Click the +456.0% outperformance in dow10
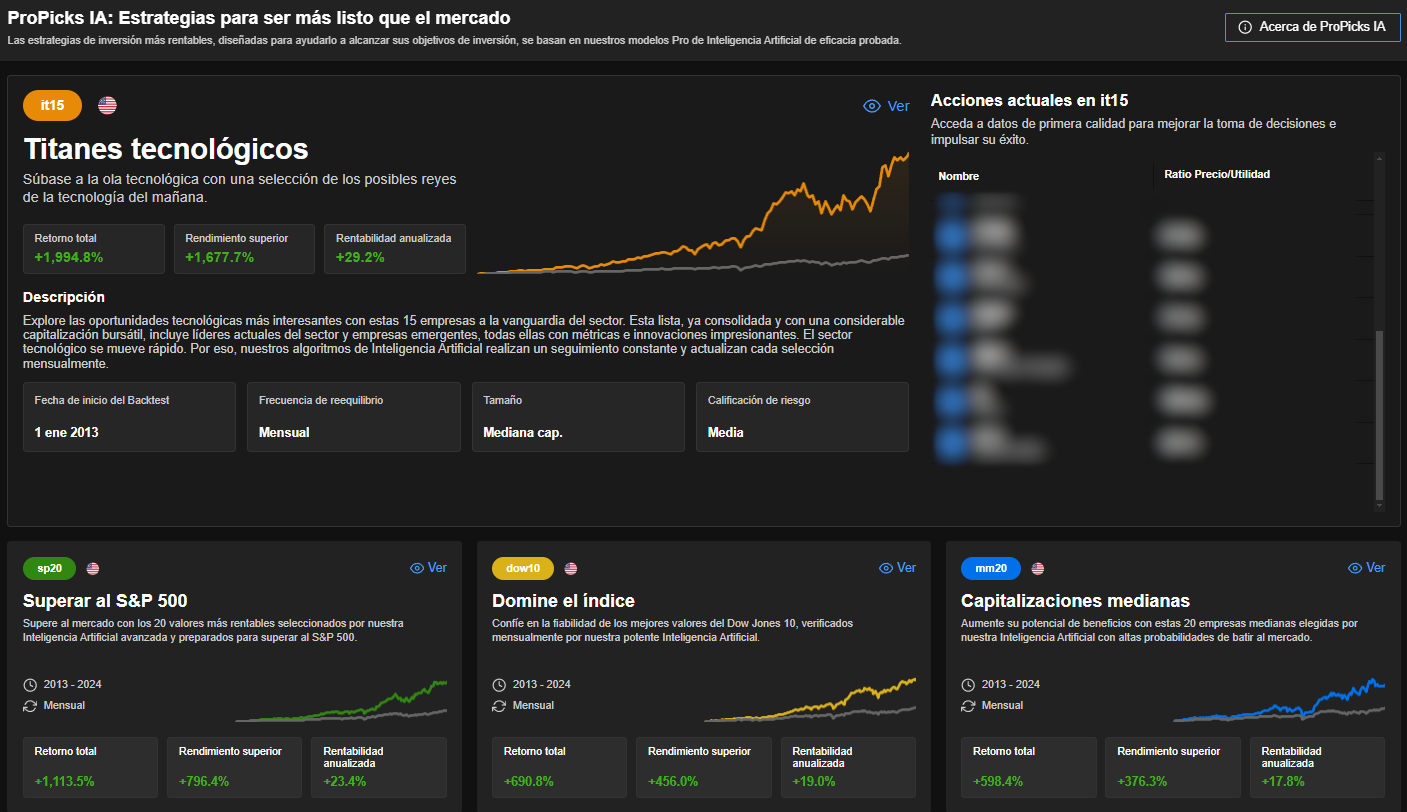 673,781
